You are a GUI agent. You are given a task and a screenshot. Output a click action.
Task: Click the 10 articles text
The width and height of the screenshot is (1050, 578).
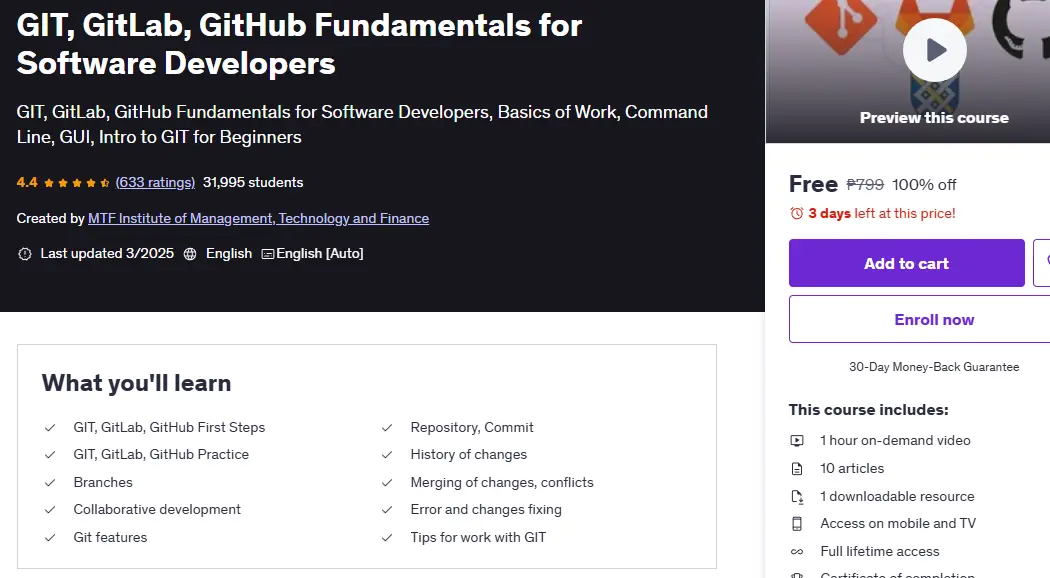pyautogui.click(x=852, y=469)
